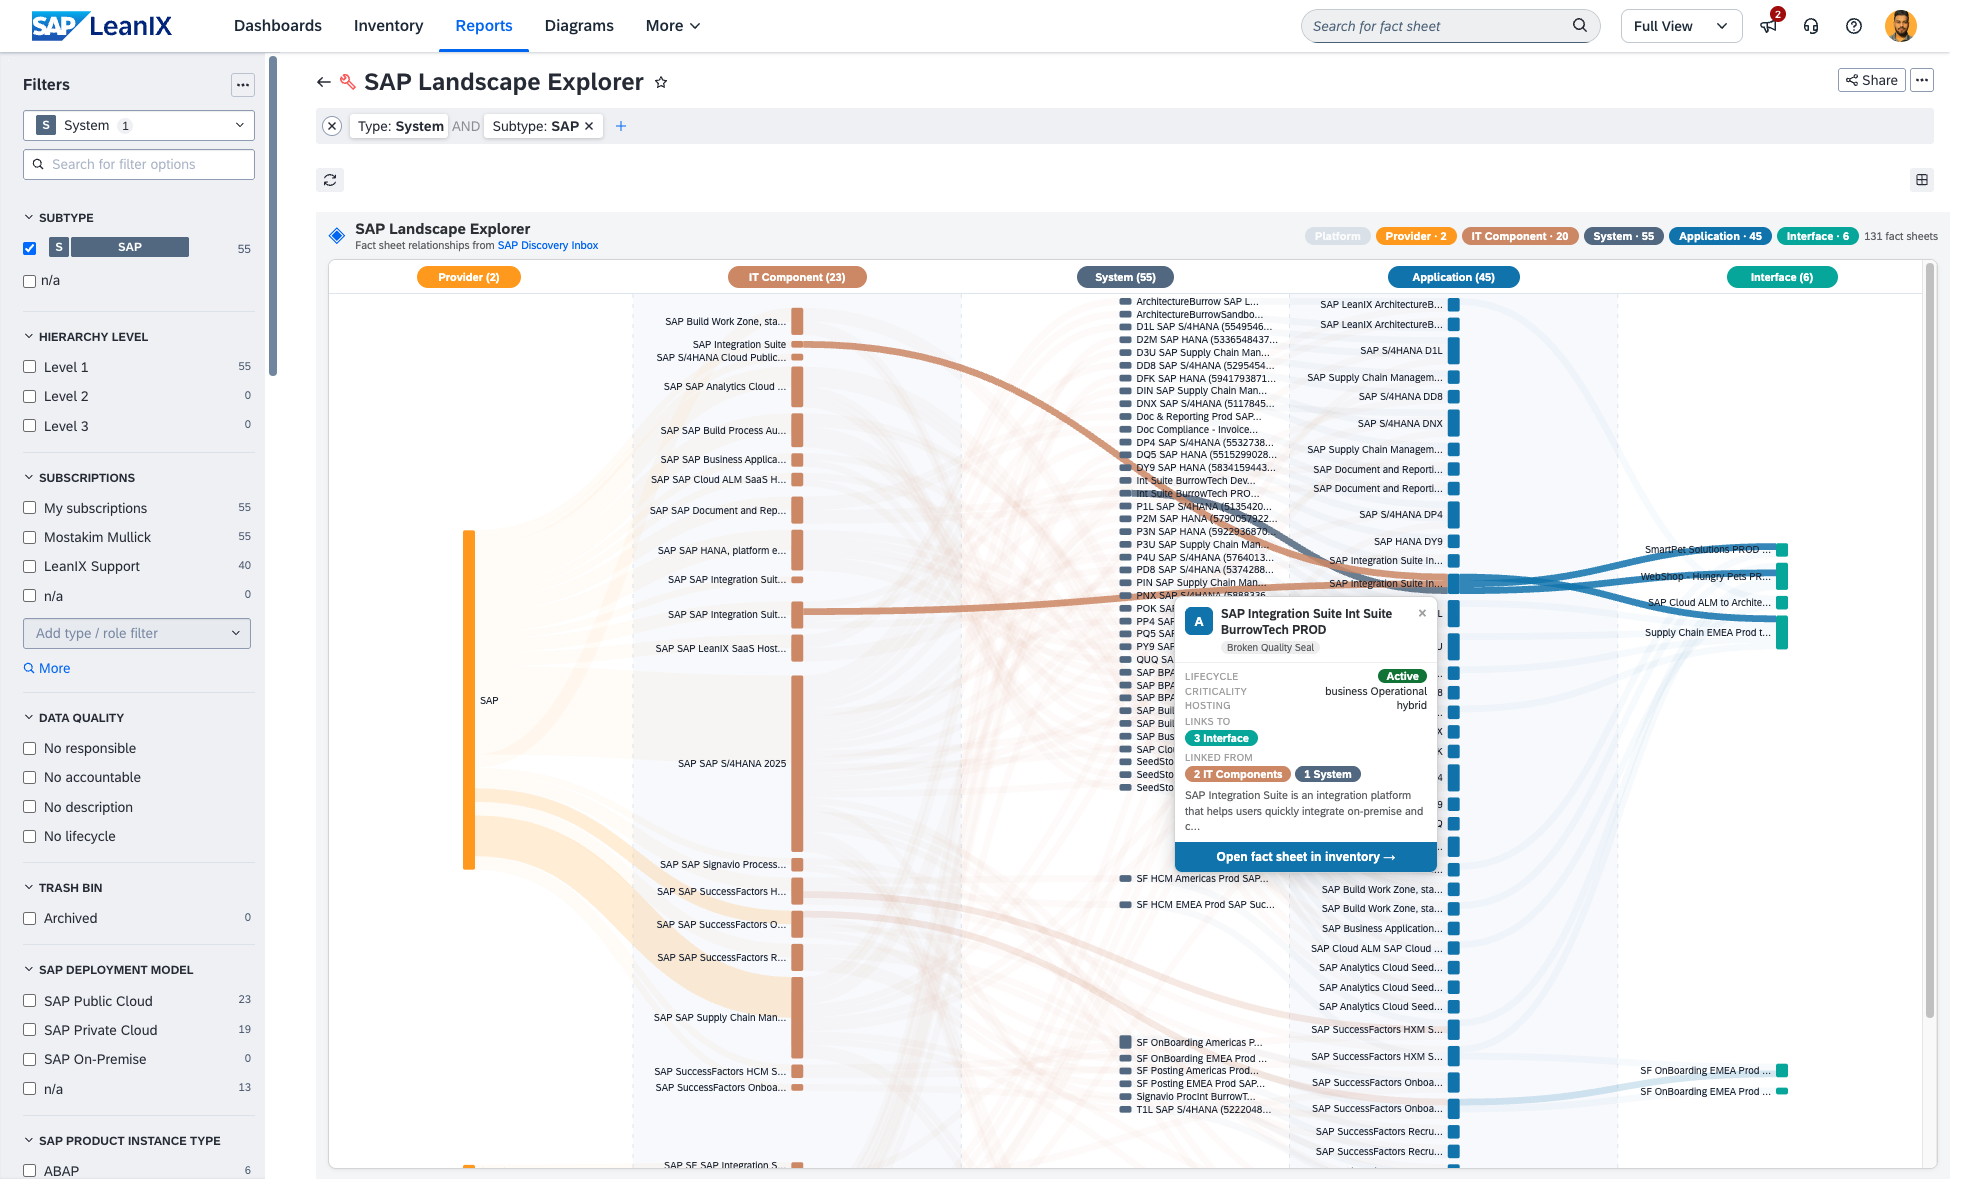Check the Archived checkbox

point(30,918)
